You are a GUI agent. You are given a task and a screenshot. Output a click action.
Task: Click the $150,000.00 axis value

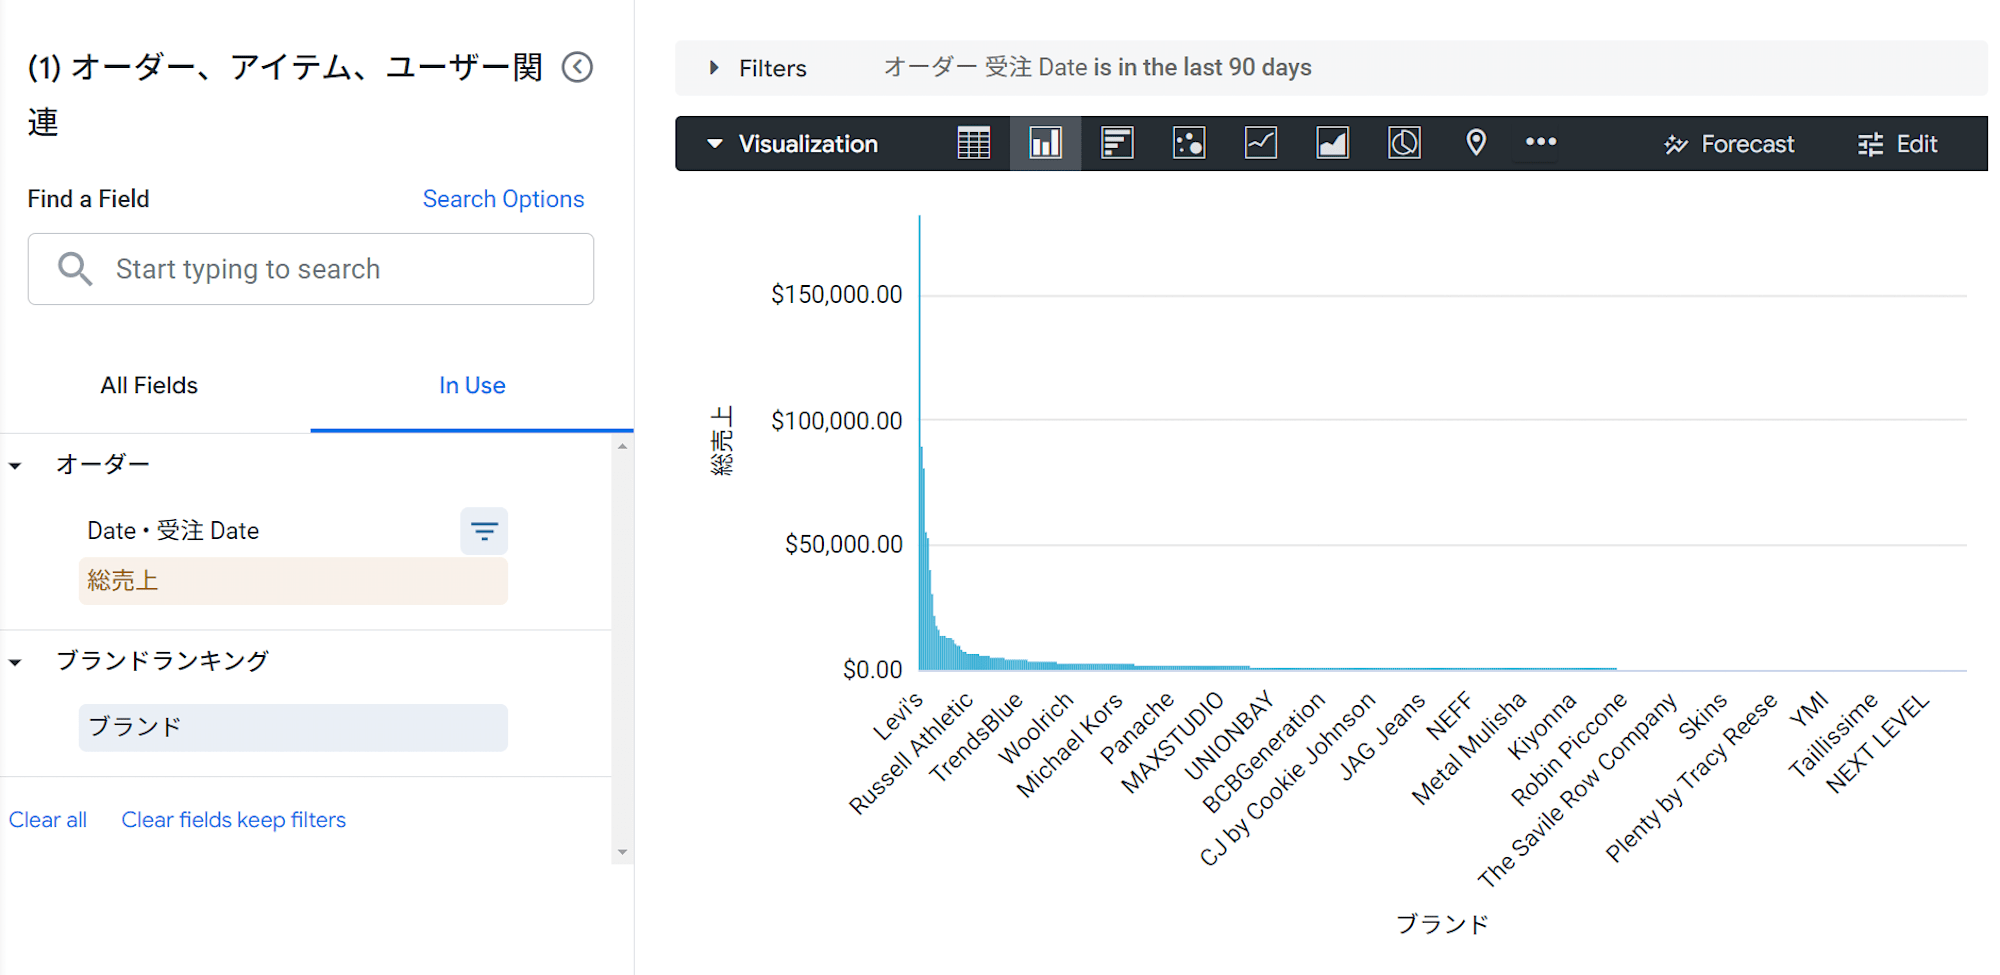pyautogui.click(x=836, y=294)
